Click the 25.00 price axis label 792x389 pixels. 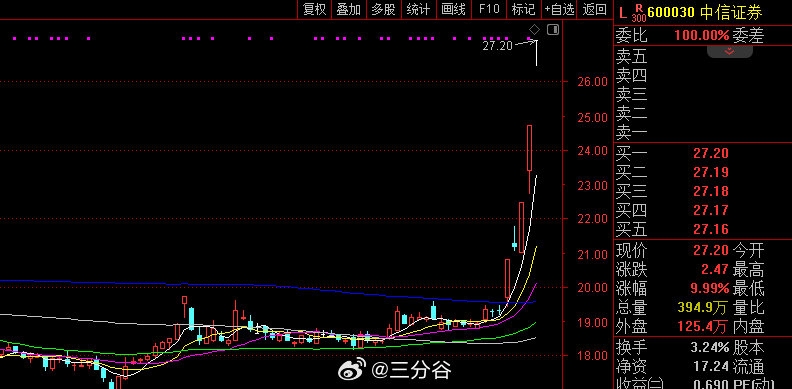click(592, 117)
